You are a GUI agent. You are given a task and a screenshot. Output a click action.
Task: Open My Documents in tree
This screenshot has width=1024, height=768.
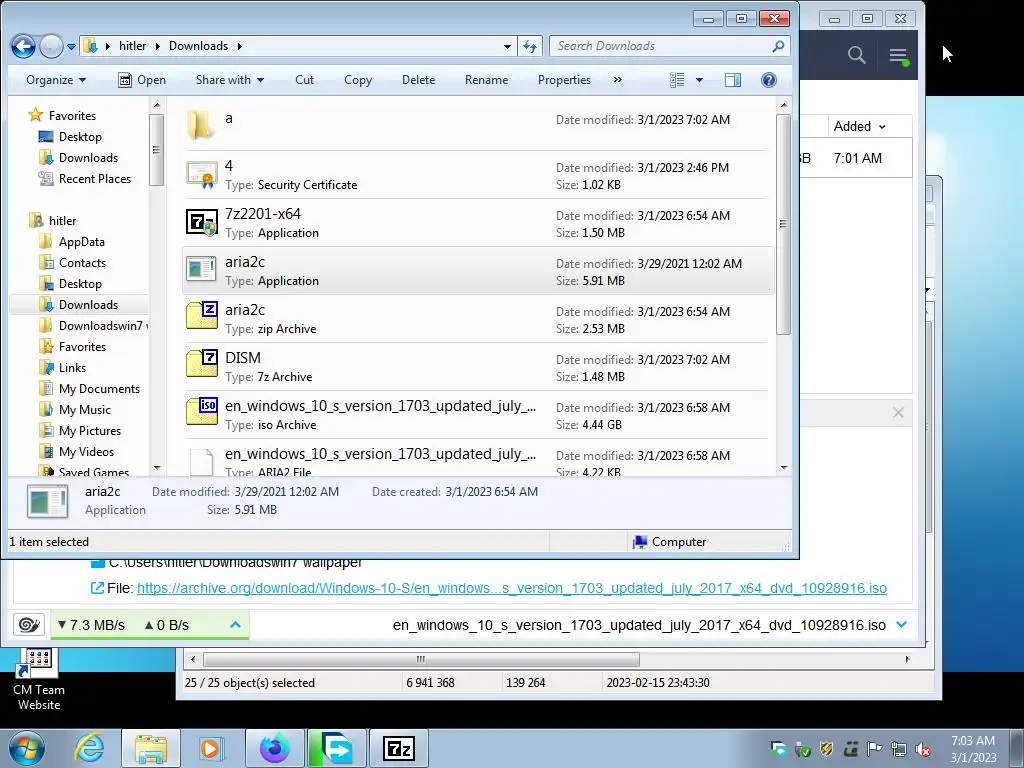pos(89,389)
